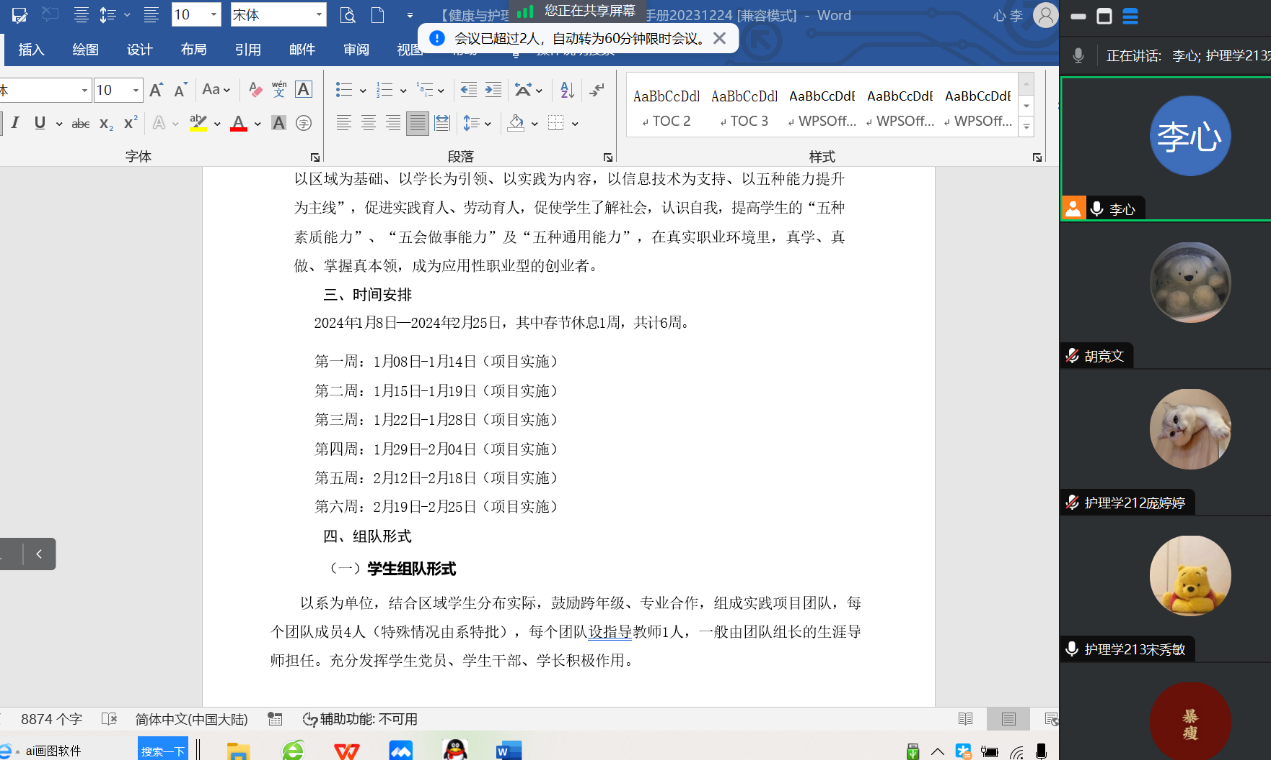Open QQ penguin from taskbar
1271x760 pixels.
point(456,750)
